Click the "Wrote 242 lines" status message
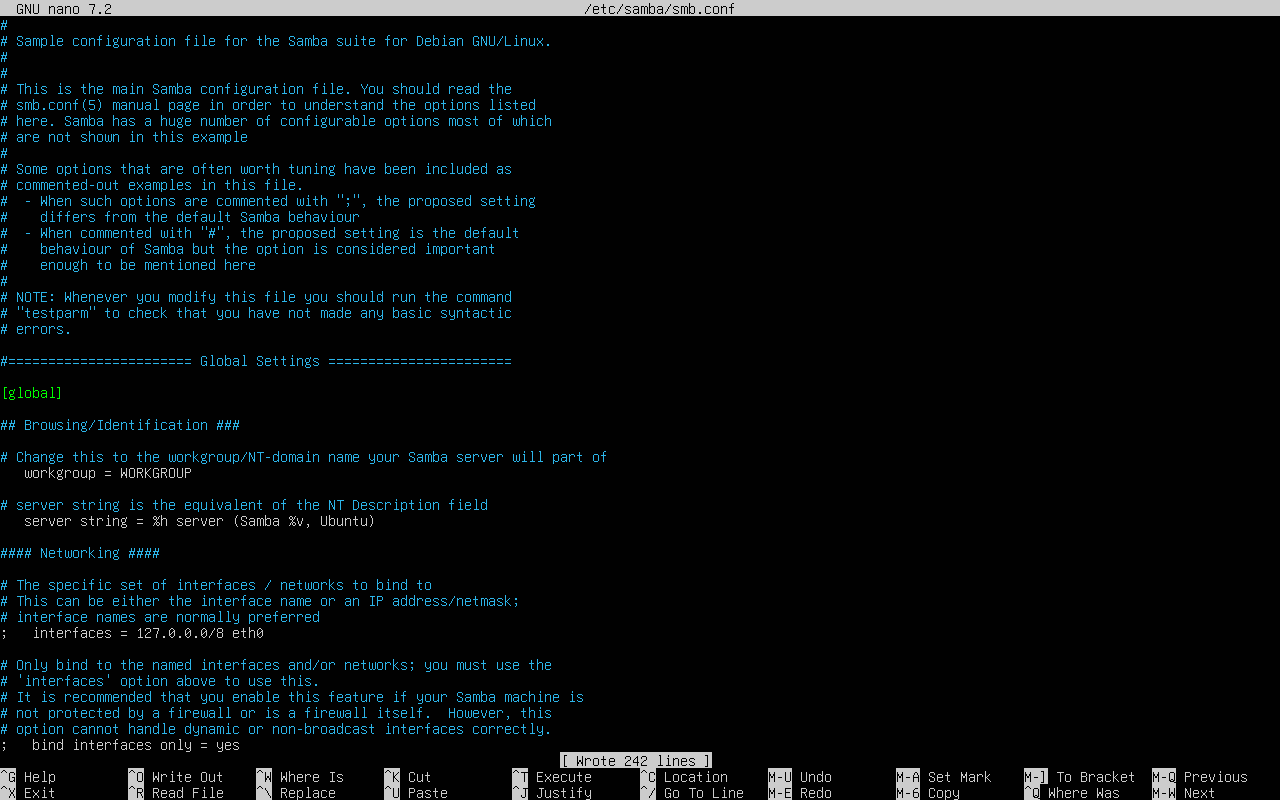The width and height of the screenshot is (1280, 800). click(636, 761)
